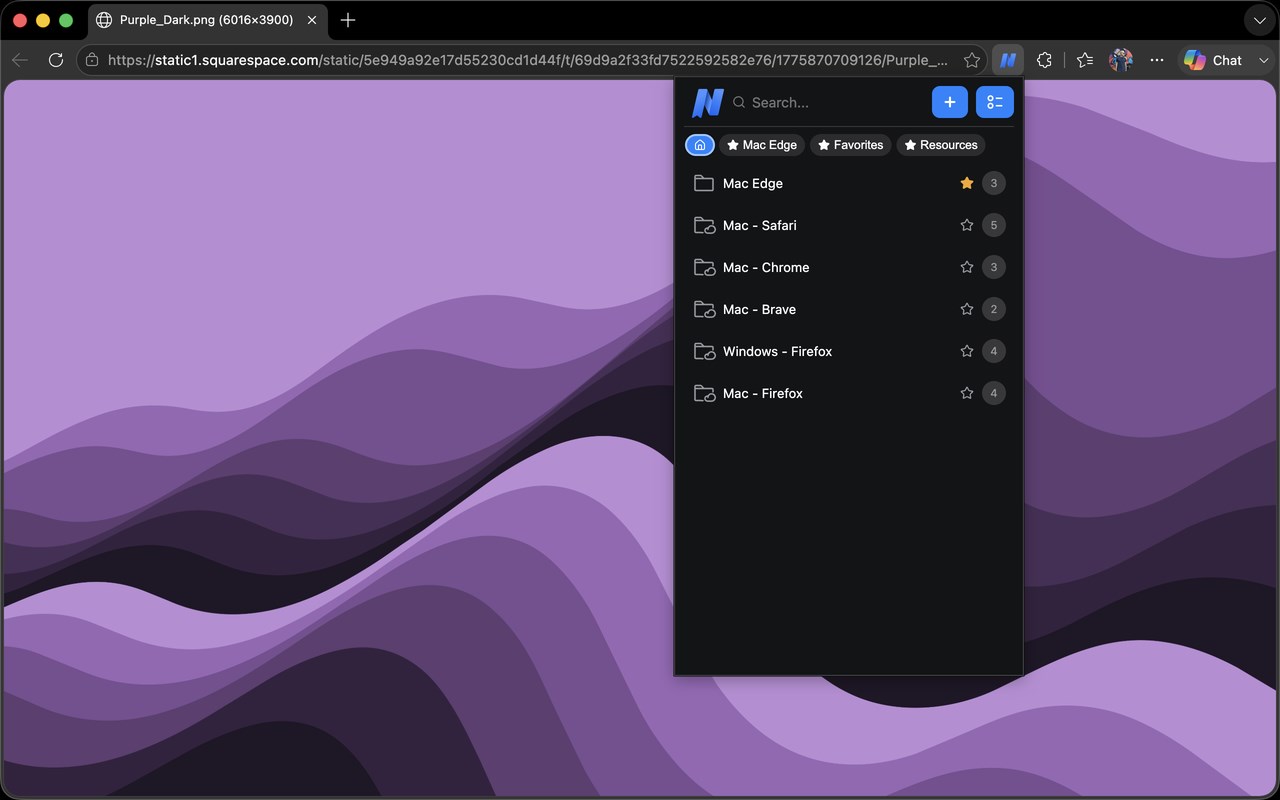Open the Mac - Brave folder

[x=848, y=309]
